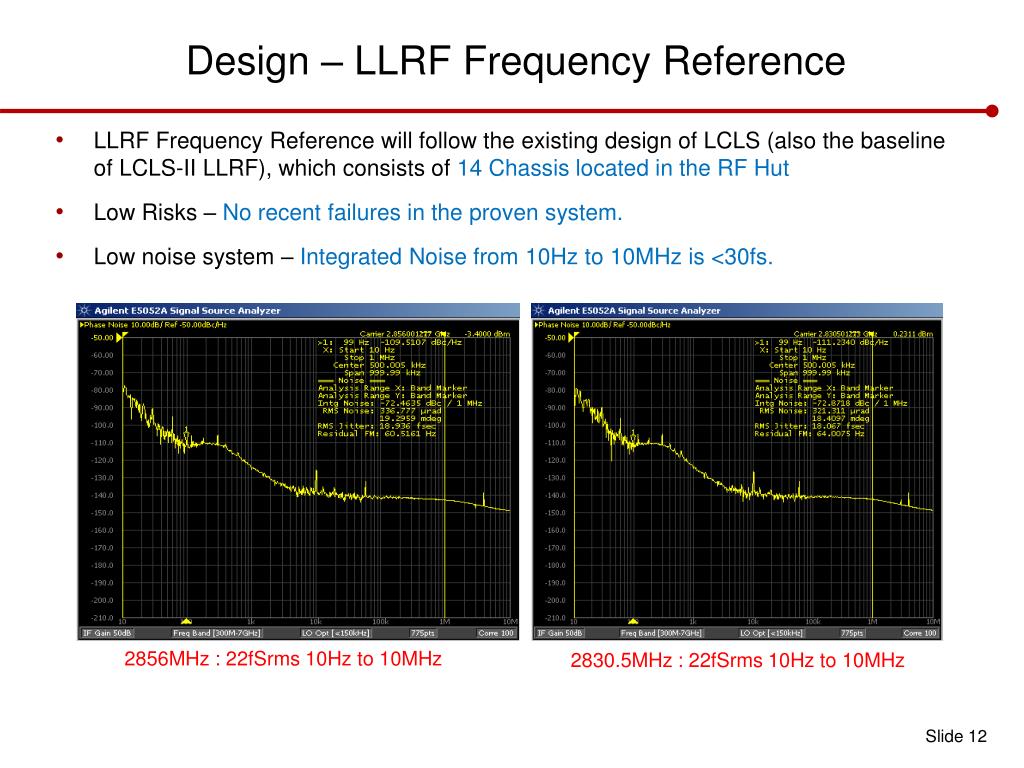The height and width of the screenshot is (768, 1024).
Task: Click 'Freq Band [300M-7GHz]' in the 2856MHz analyzer status bar
Action: 217,633
